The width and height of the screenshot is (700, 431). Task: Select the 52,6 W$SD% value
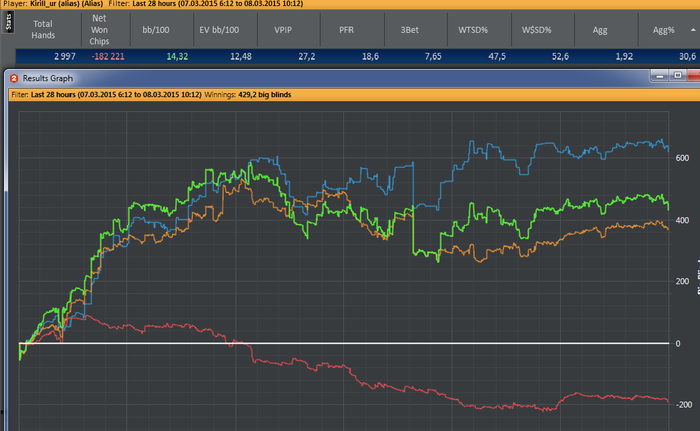pyautogui.click(x=560, y=57)
